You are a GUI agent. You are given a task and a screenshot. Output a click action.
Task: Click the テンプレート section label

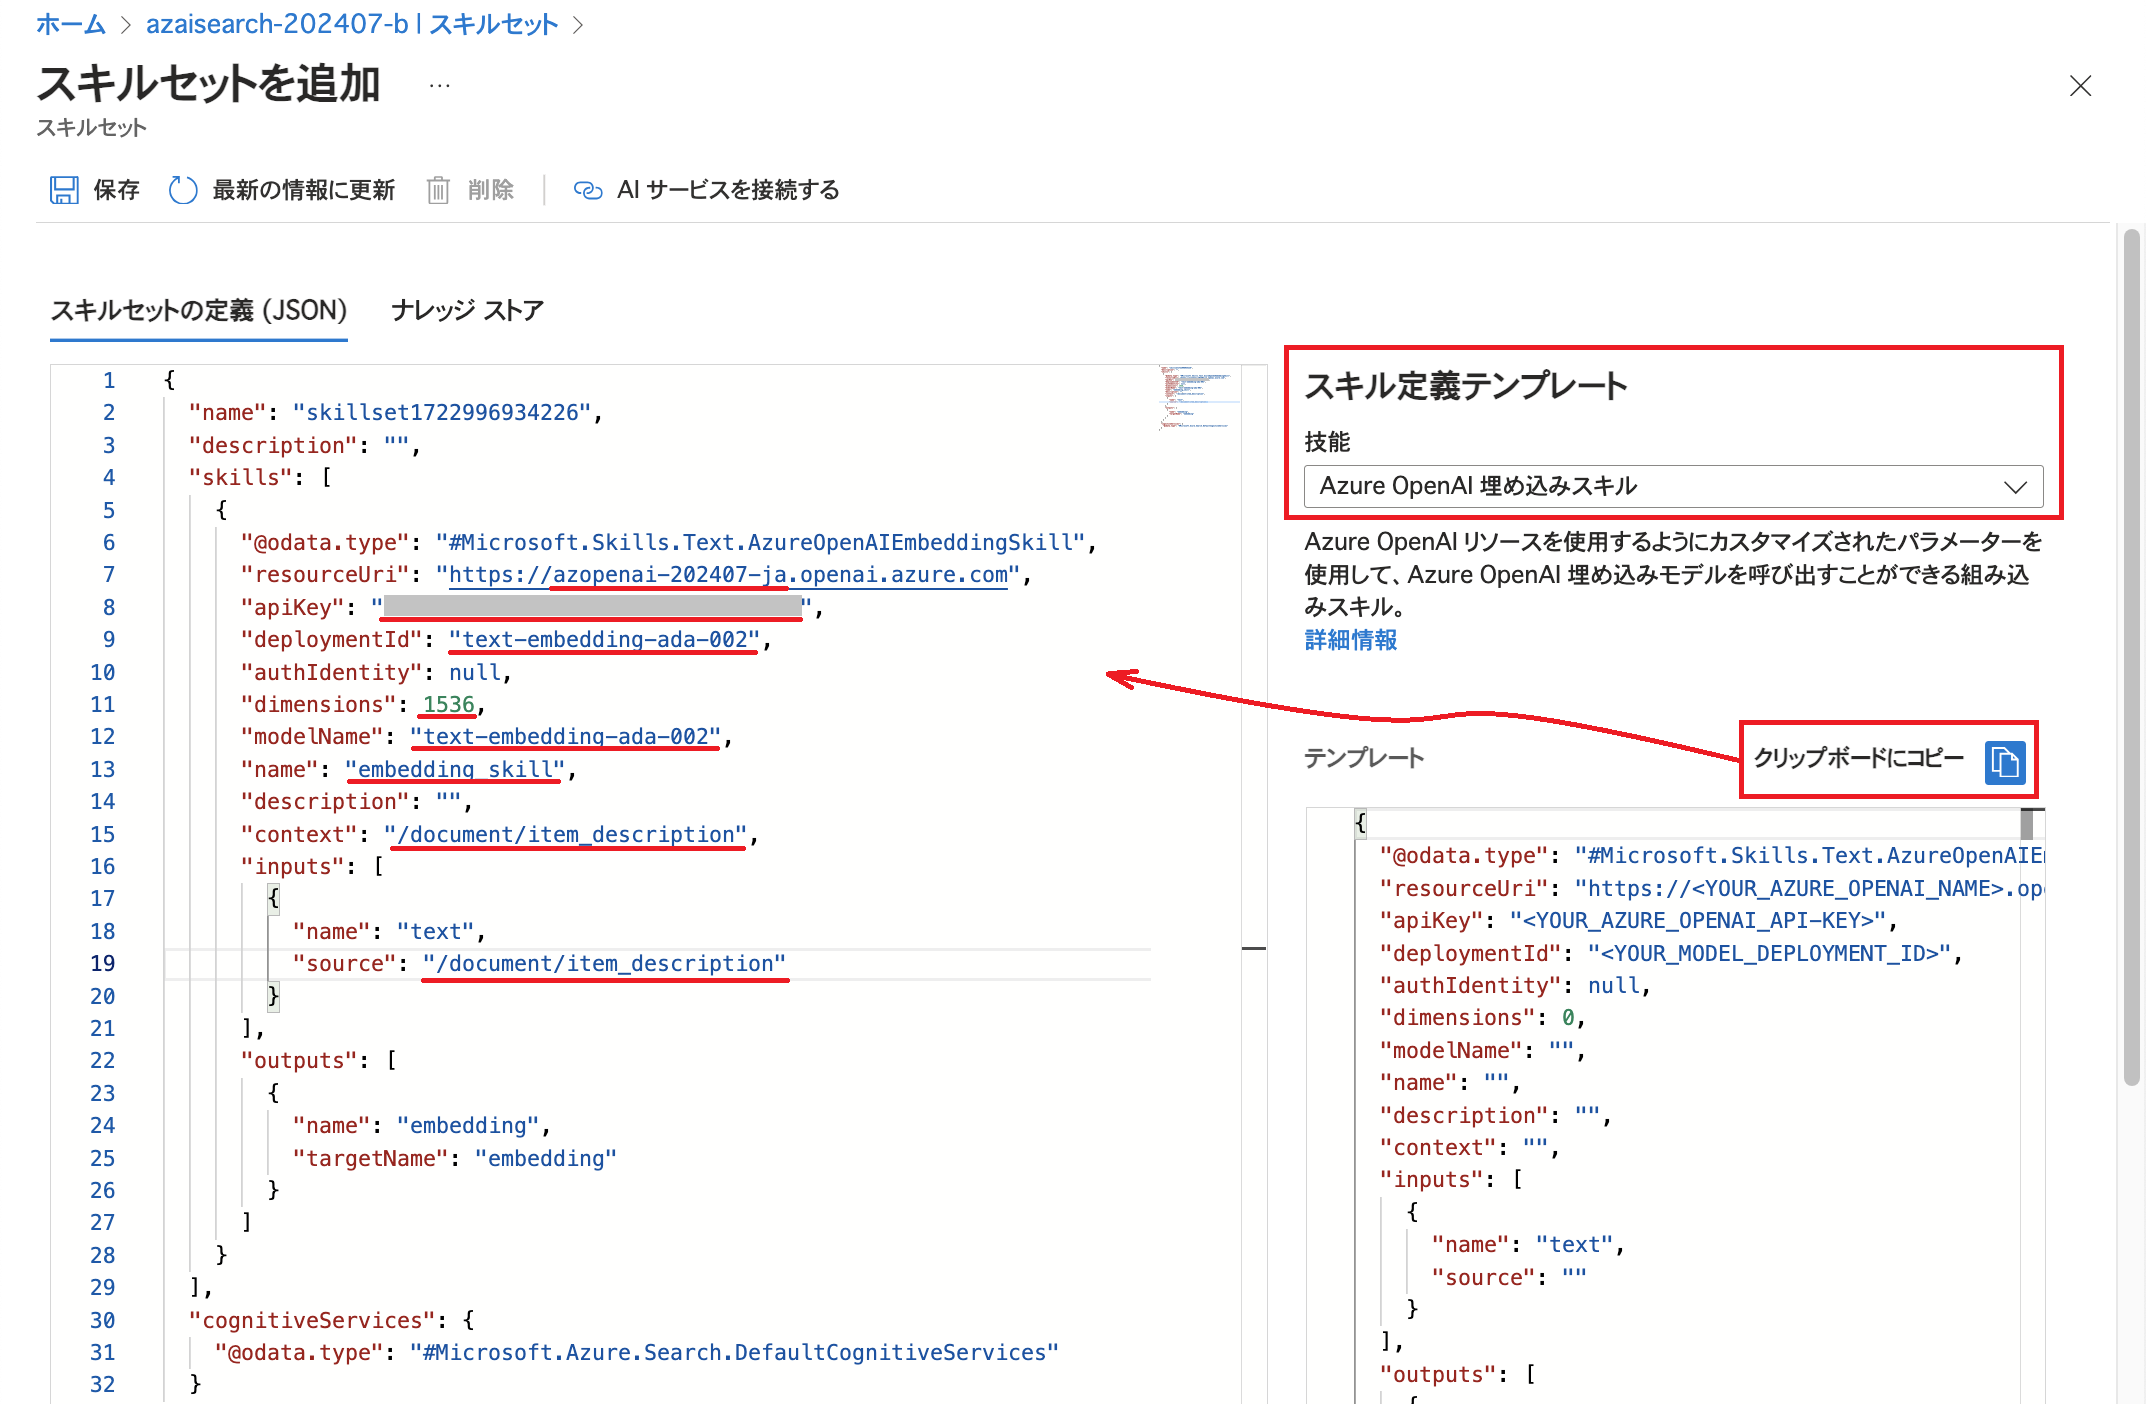click(1364, 758)
